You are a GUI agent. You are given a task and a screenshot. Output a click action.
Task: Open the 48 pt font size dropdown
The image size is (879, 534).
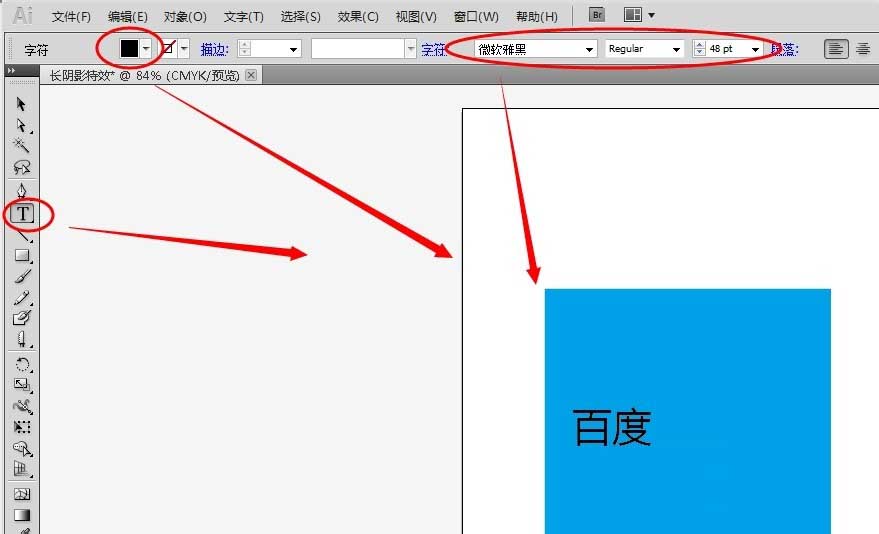[x=755, y=49]
